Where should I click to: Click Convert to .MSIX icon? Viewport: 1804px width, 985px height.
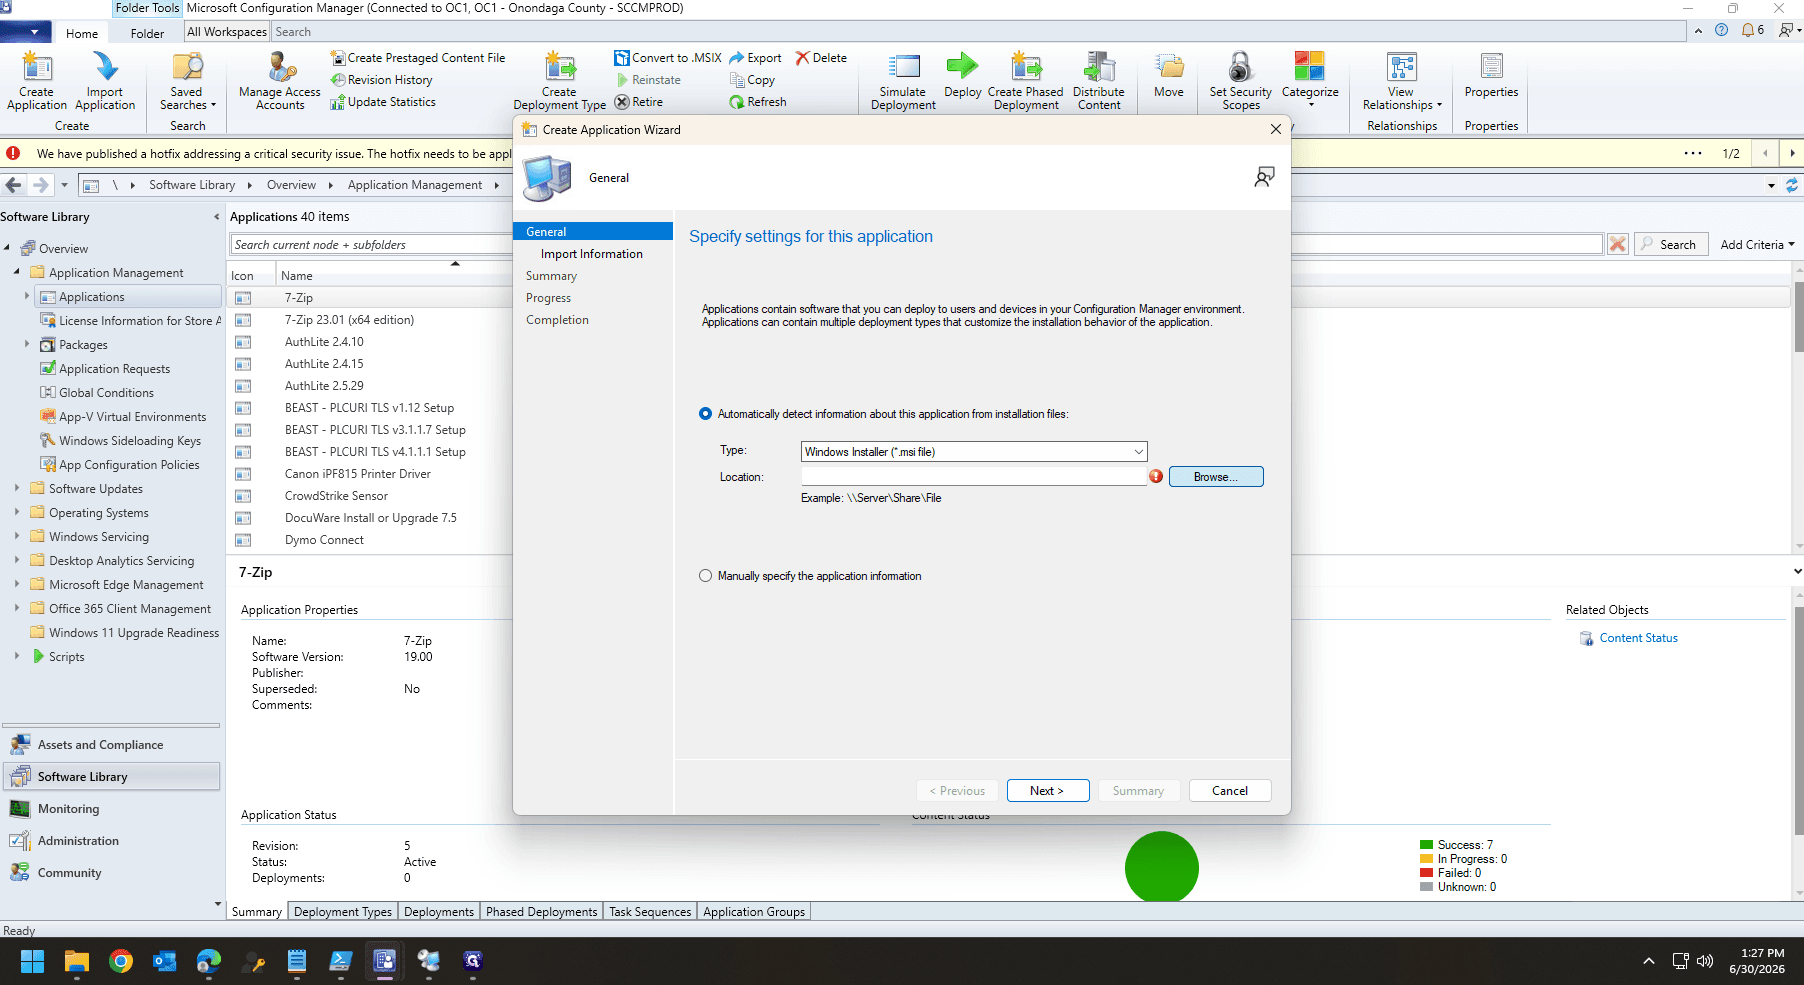(622, 58)
